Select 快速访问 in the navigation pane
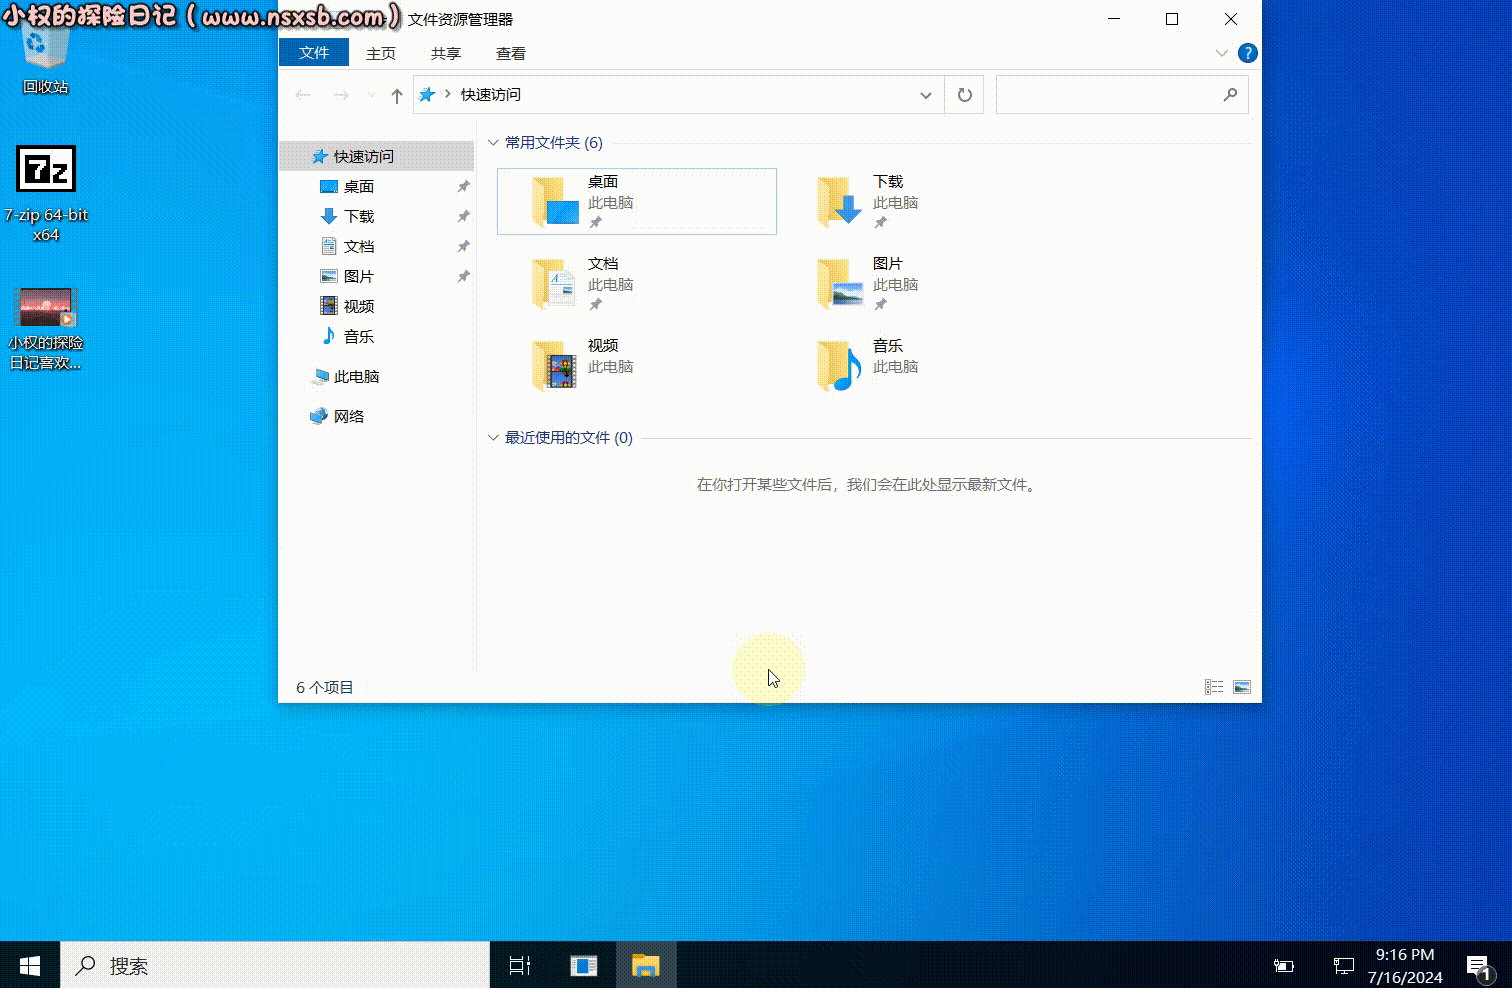The image size is (1512, 988). click(x=377, y=156)
